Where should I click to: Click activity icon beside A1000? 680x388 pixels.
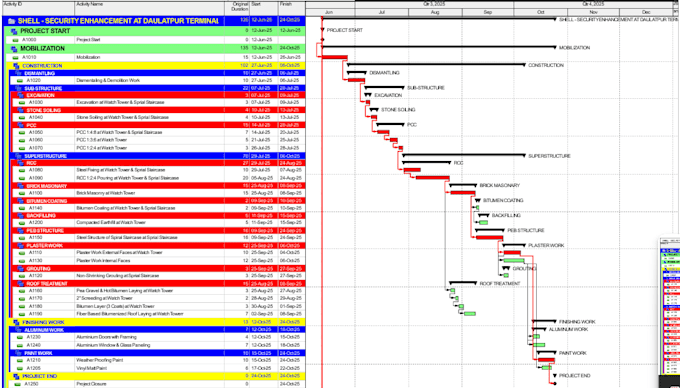(16, 40)
